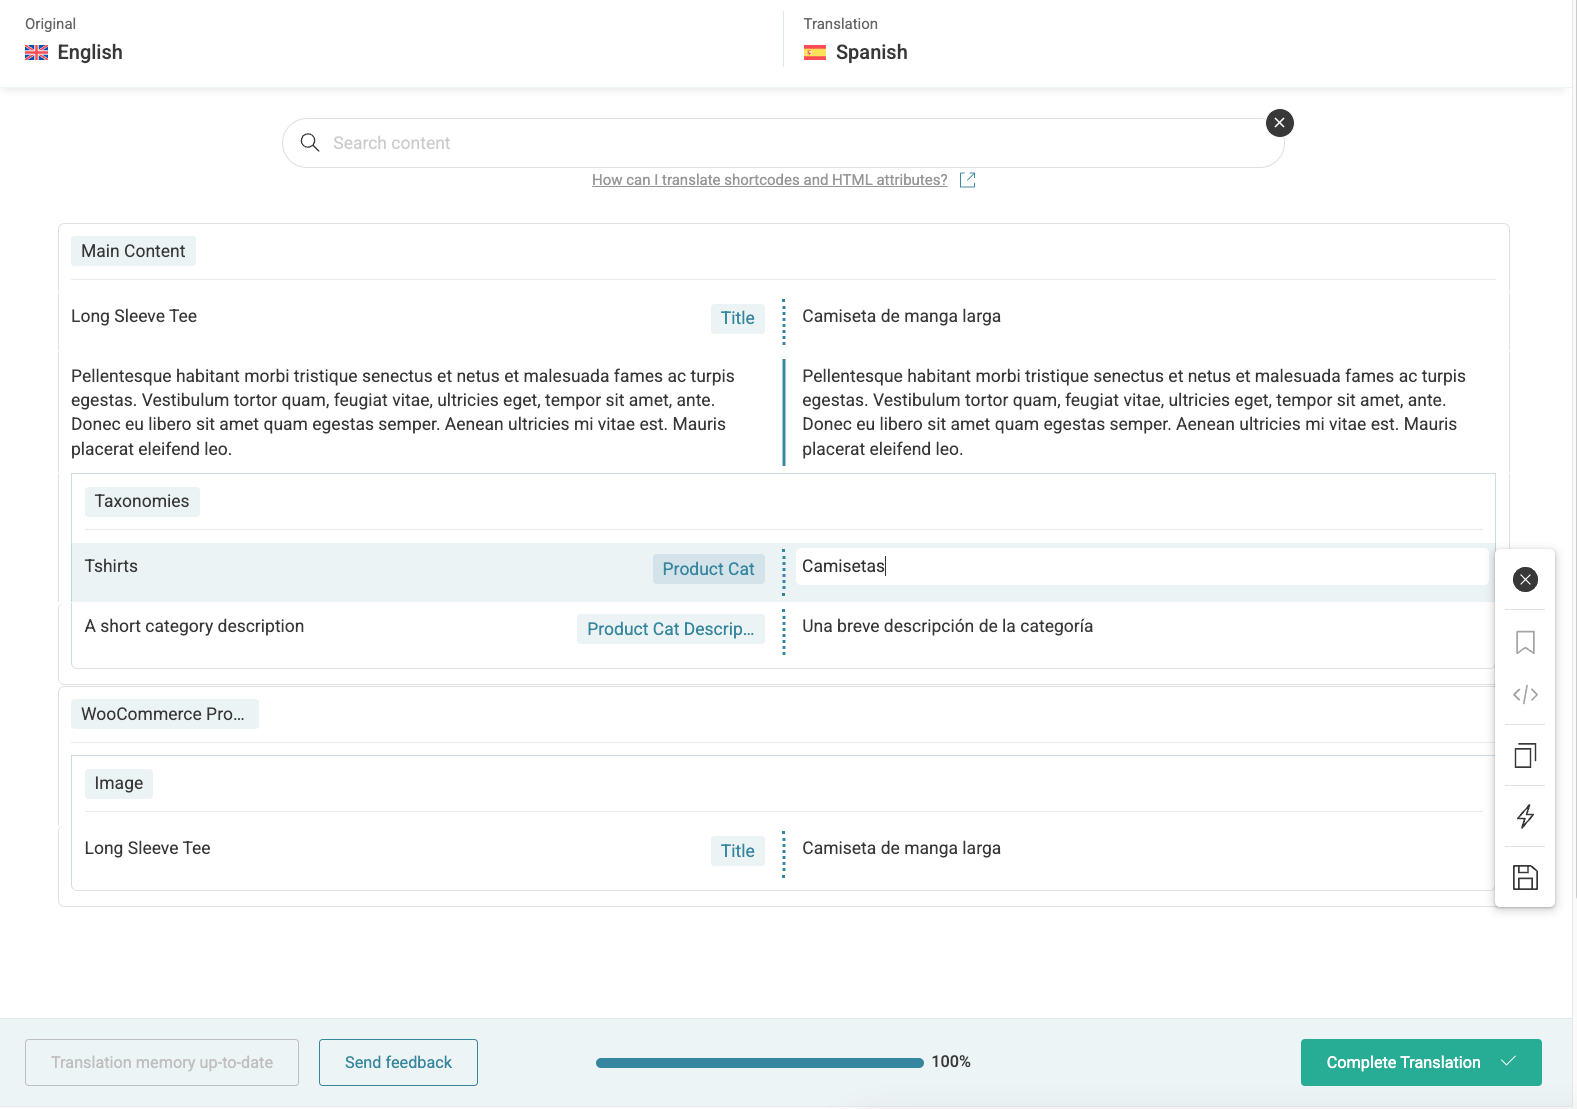Select the Main Content section label

pos(133,251)
